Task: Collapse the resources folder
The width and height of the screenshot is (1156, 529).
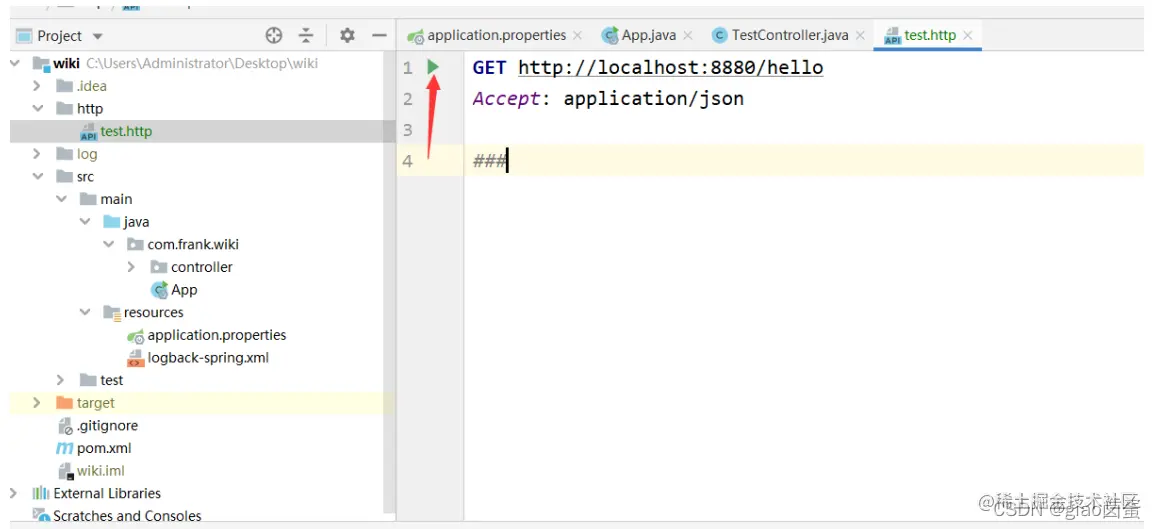Action: pyautogui.click(x=85, y=312)
